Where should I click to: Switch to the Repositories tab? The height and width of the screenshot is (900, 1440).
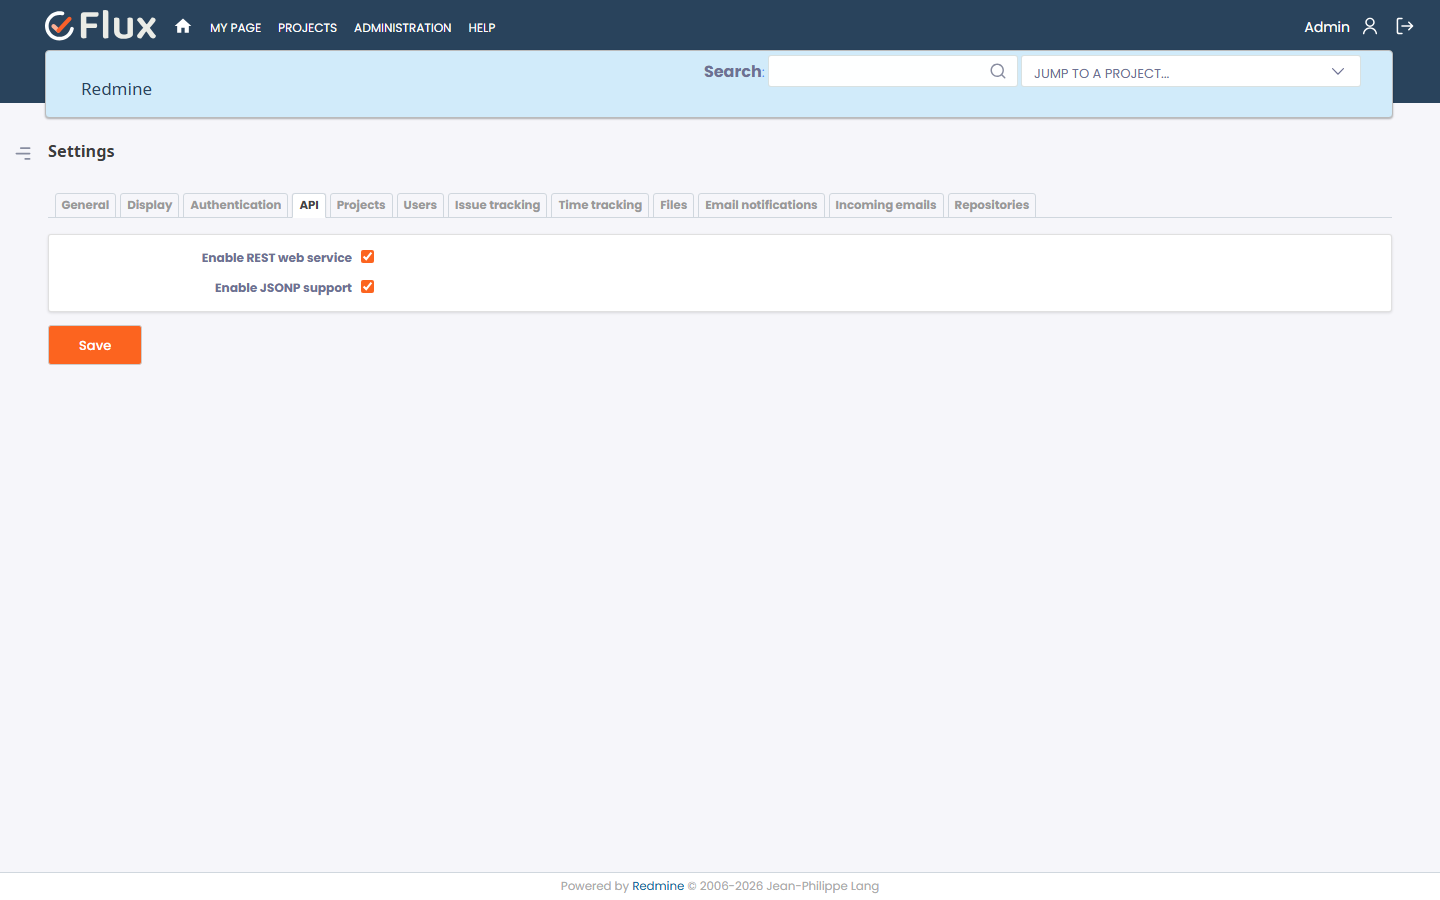tap(992, 205)
